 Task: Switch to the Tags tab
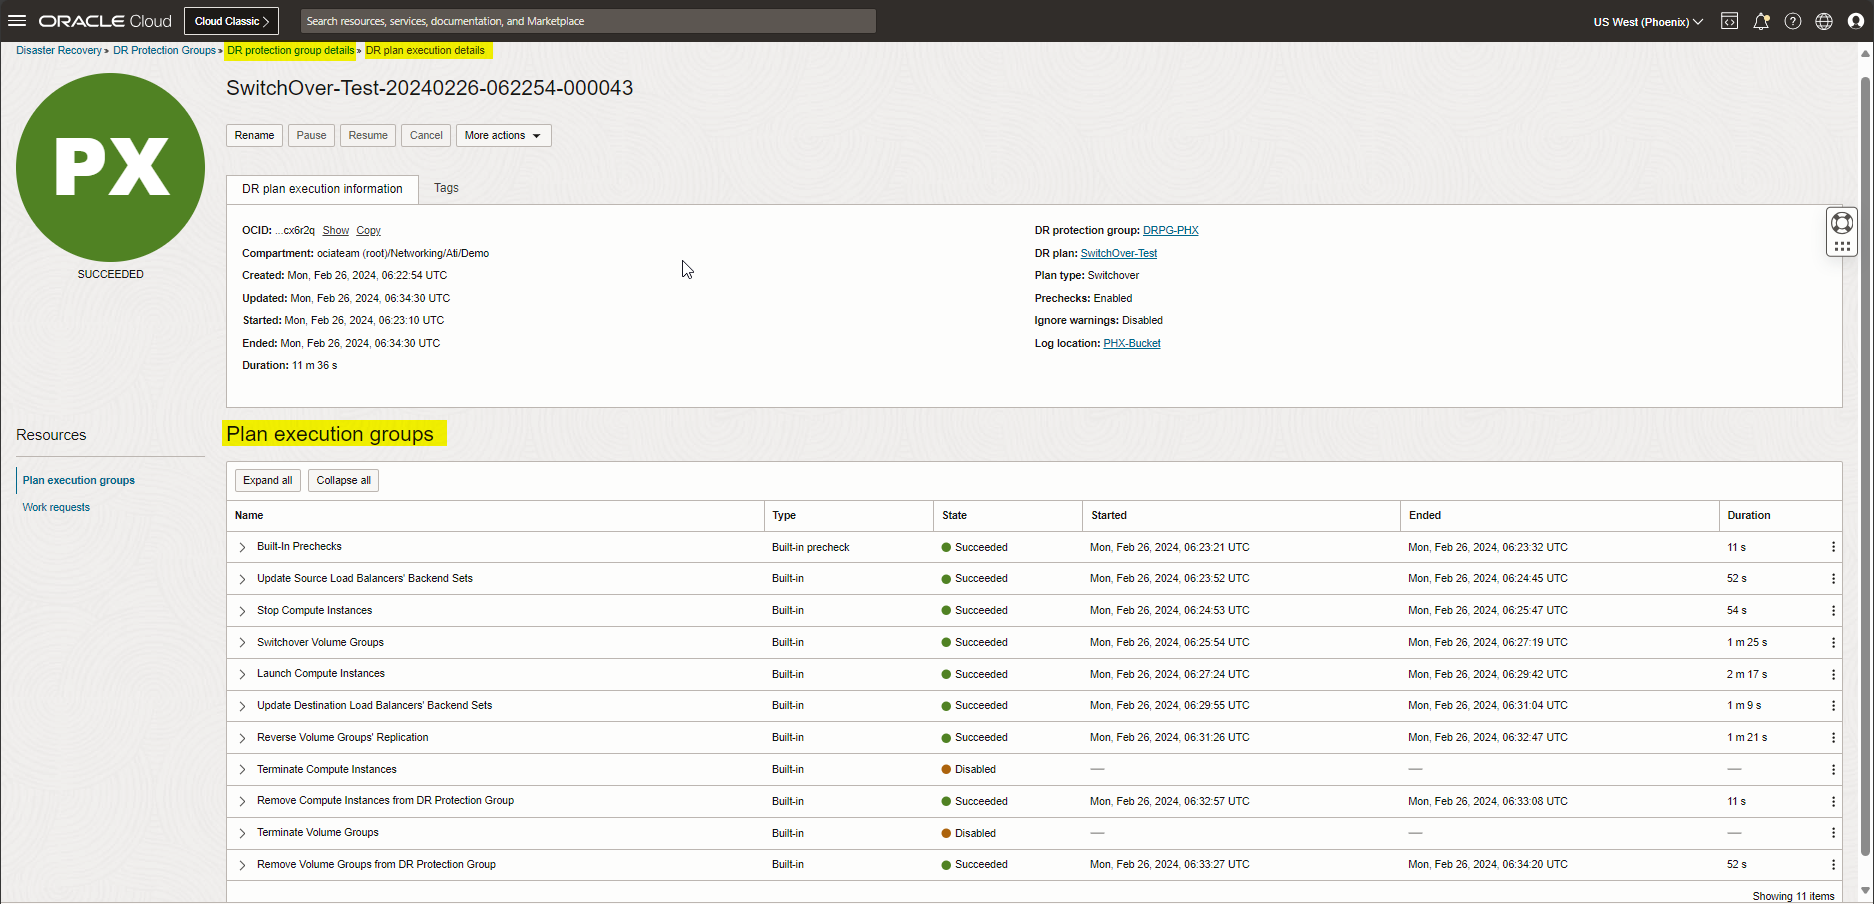coord(446,188)
